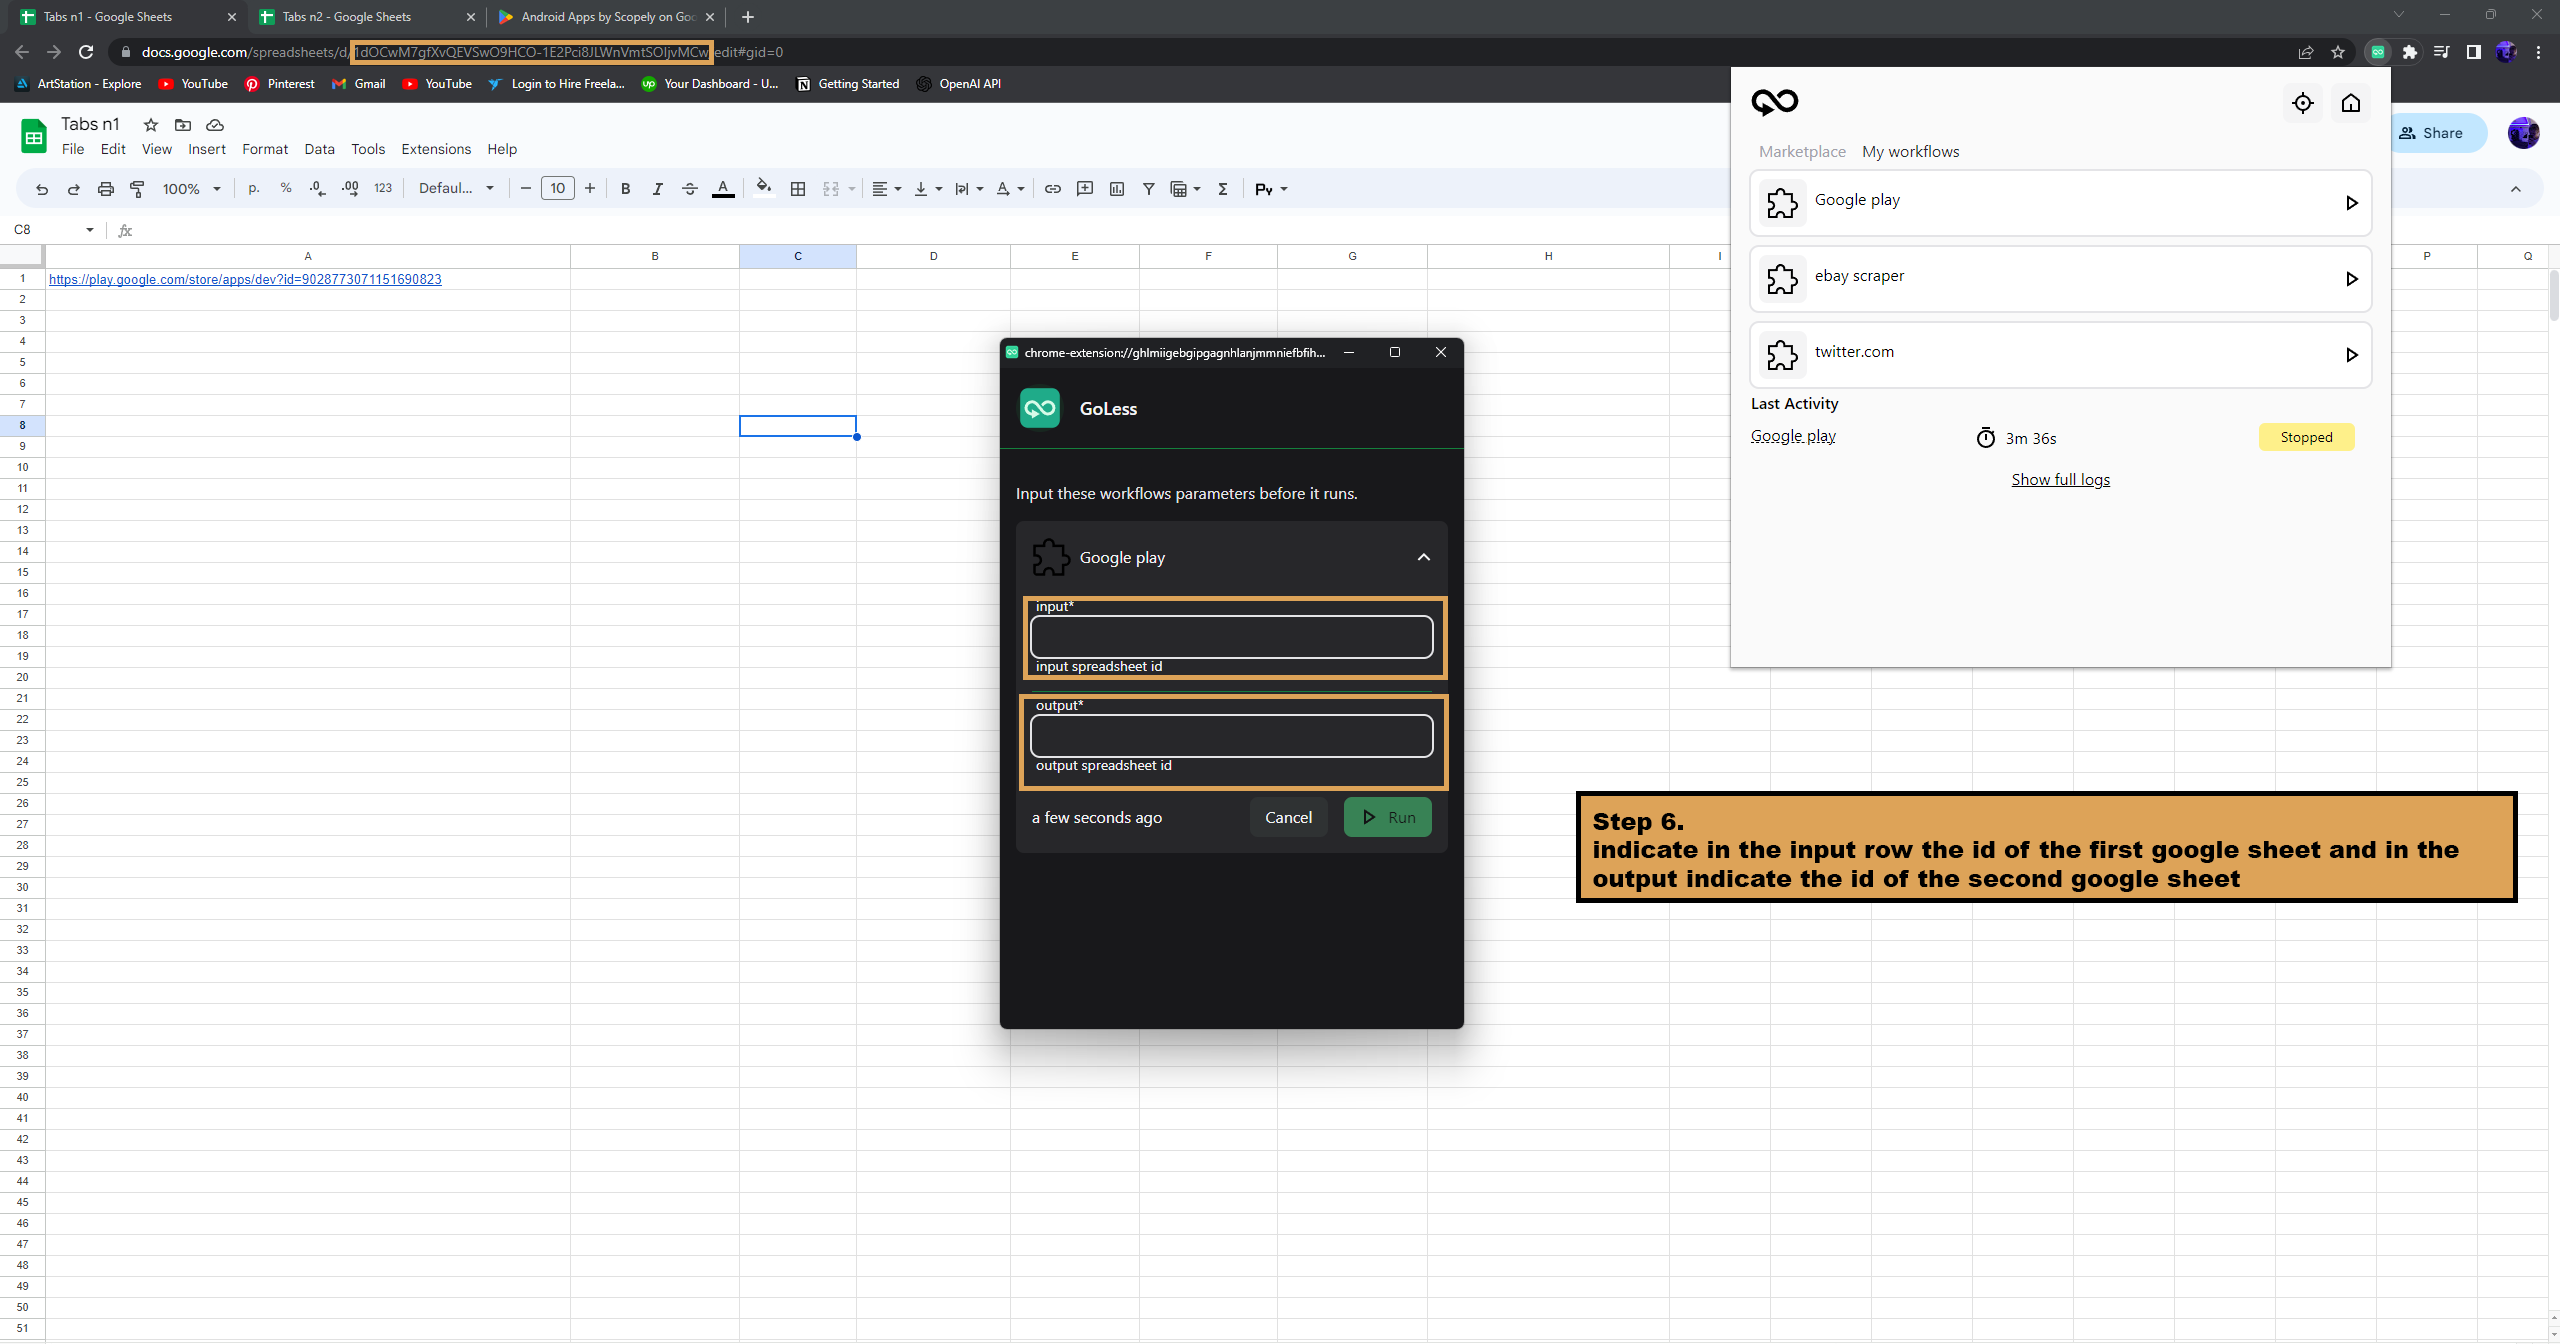Click the Run button in GoLess dialog
This screenshot has height=1344, width=2560.
point(1387,817)
